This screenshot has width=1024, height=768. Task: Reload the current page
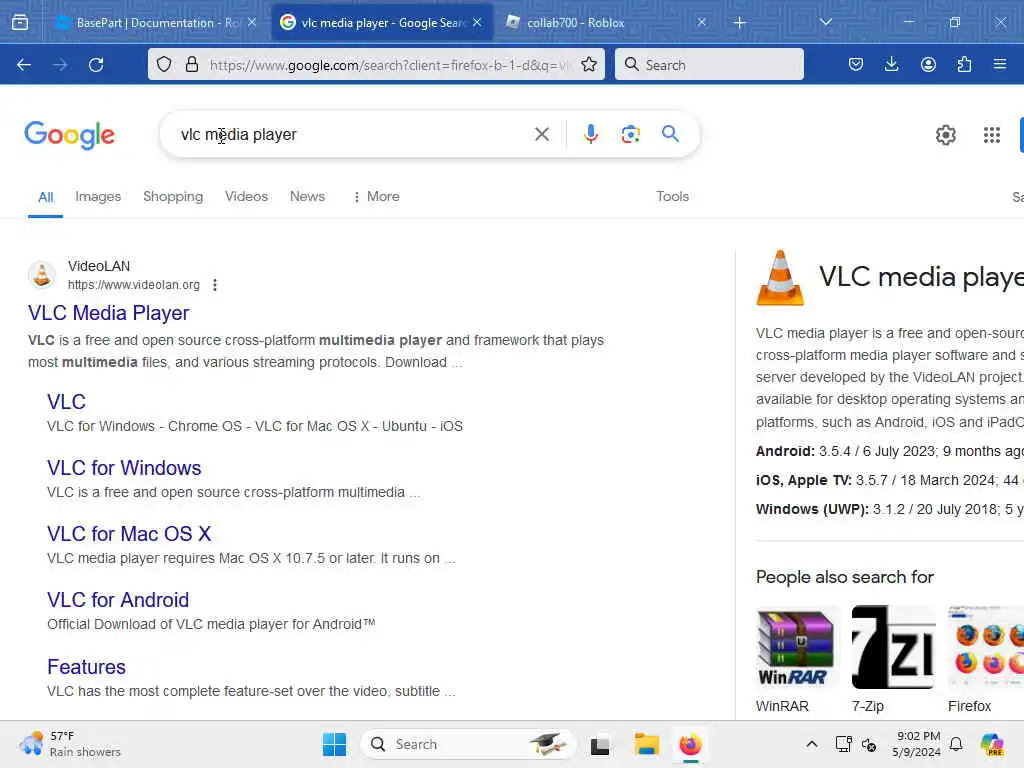(x=96, y=65)
